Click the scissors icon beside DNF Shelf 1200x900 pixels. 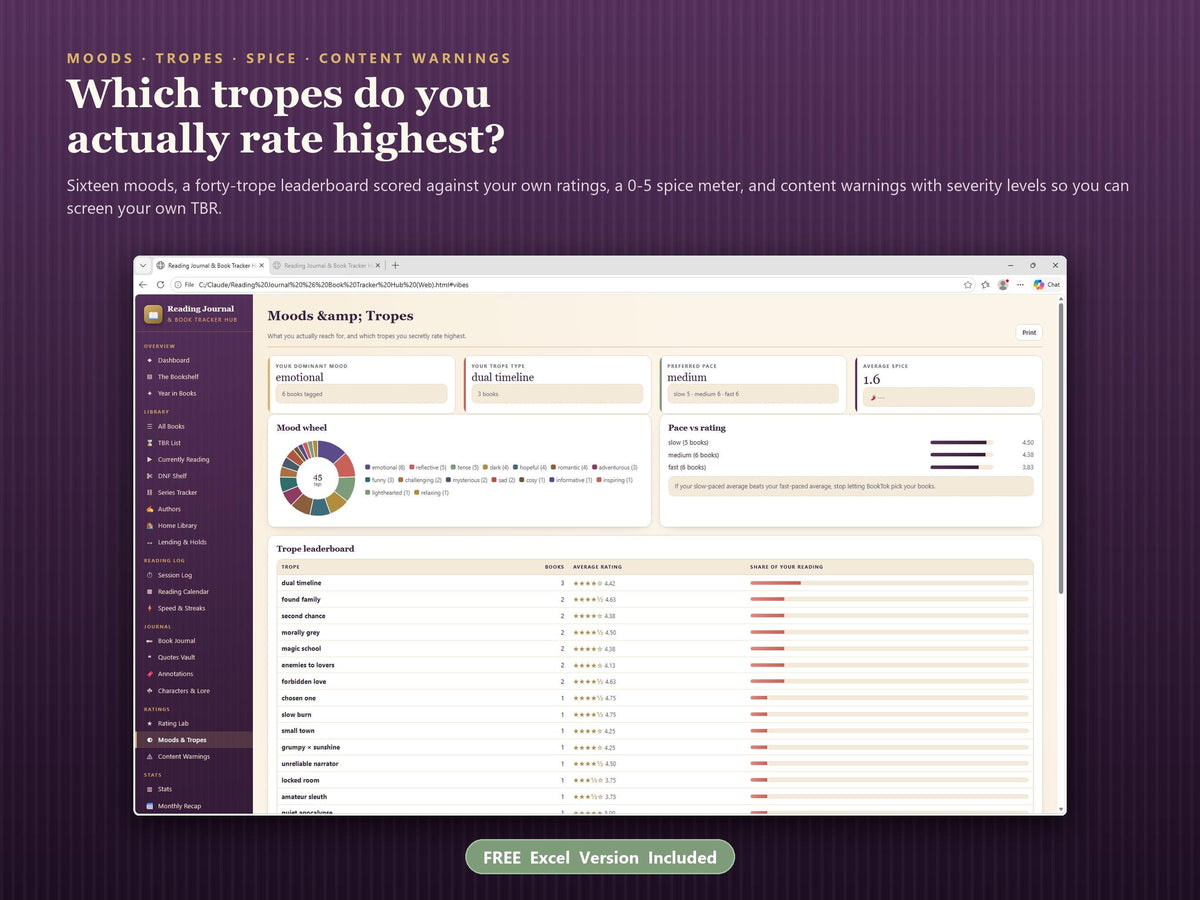[149, 476]
